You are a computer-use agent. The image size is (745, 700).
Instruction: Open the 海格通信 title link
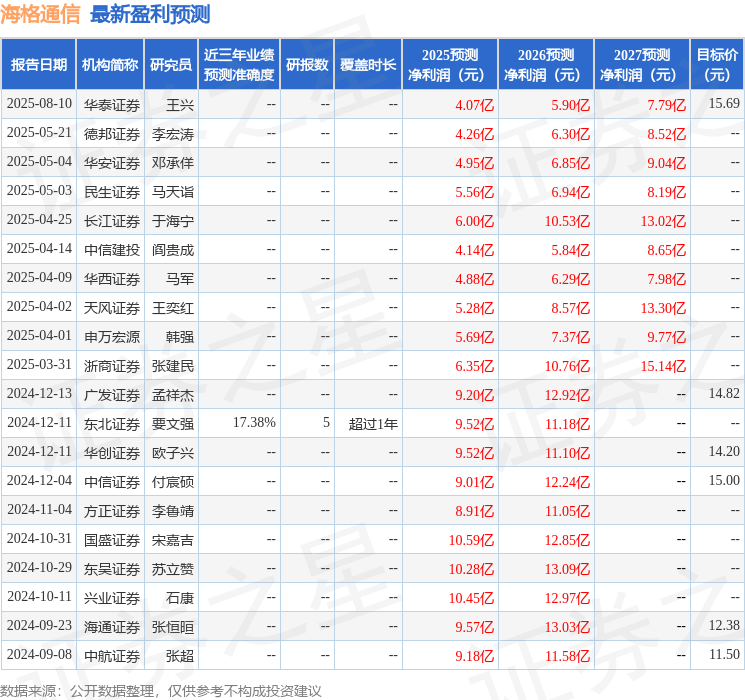40,14
